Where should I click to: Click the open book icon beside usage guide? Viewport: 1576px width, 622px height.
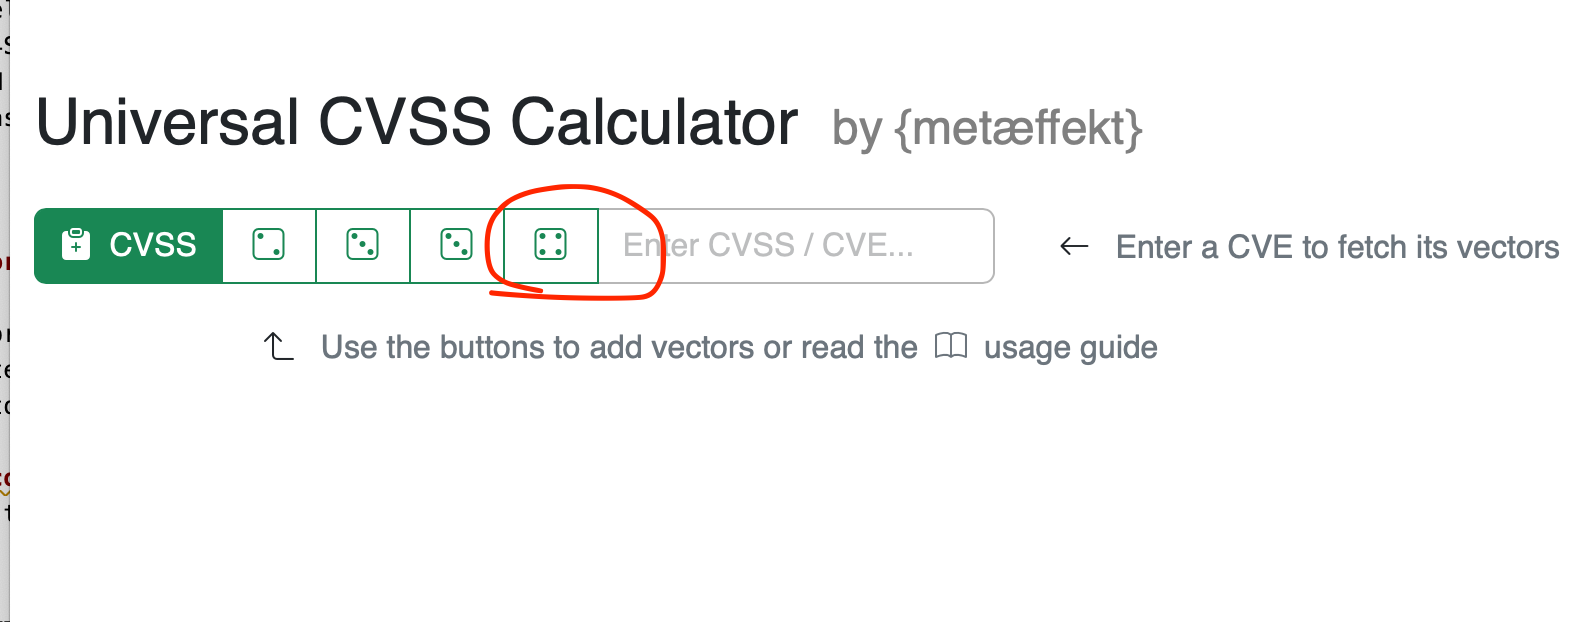951,346
